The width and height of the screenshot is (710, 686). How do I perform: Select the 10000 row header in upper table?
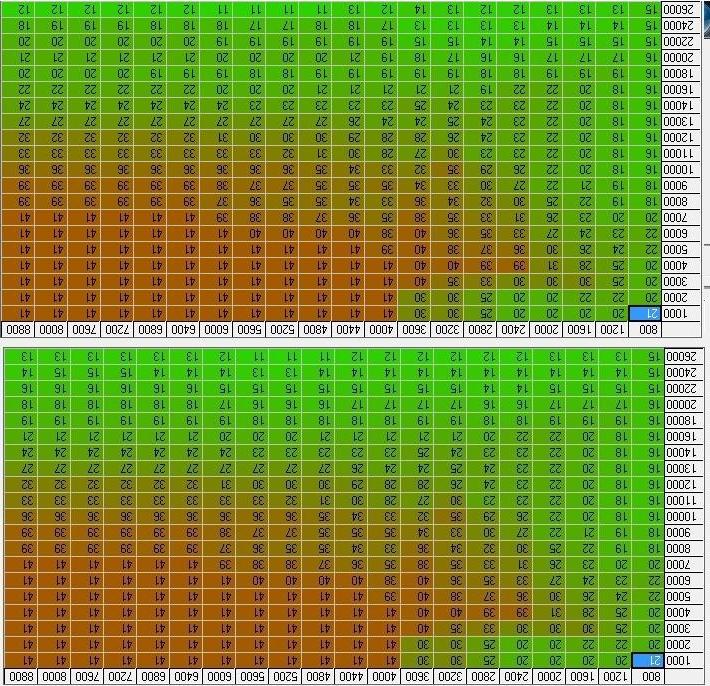coord(685,170)
